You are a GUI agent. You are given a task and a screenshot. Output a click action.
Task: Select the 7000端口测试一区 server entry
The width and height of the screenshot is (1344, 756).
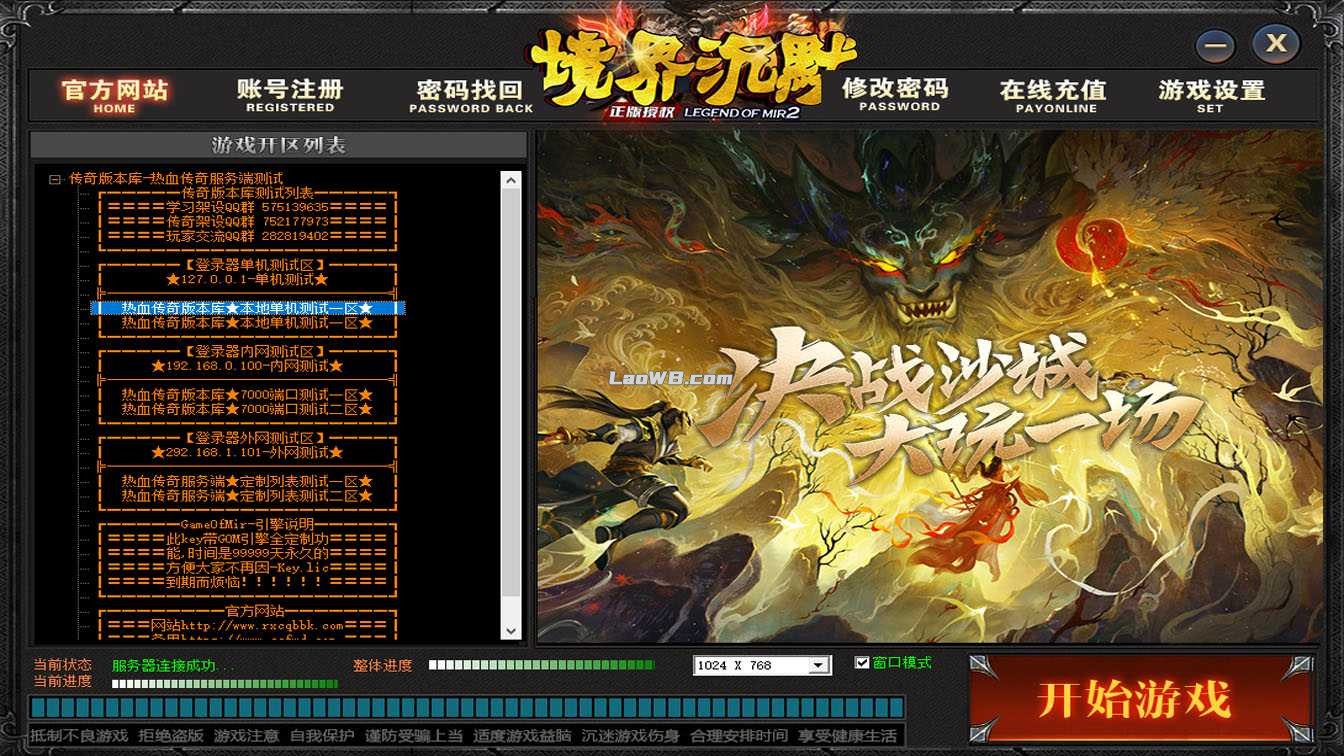247,395
